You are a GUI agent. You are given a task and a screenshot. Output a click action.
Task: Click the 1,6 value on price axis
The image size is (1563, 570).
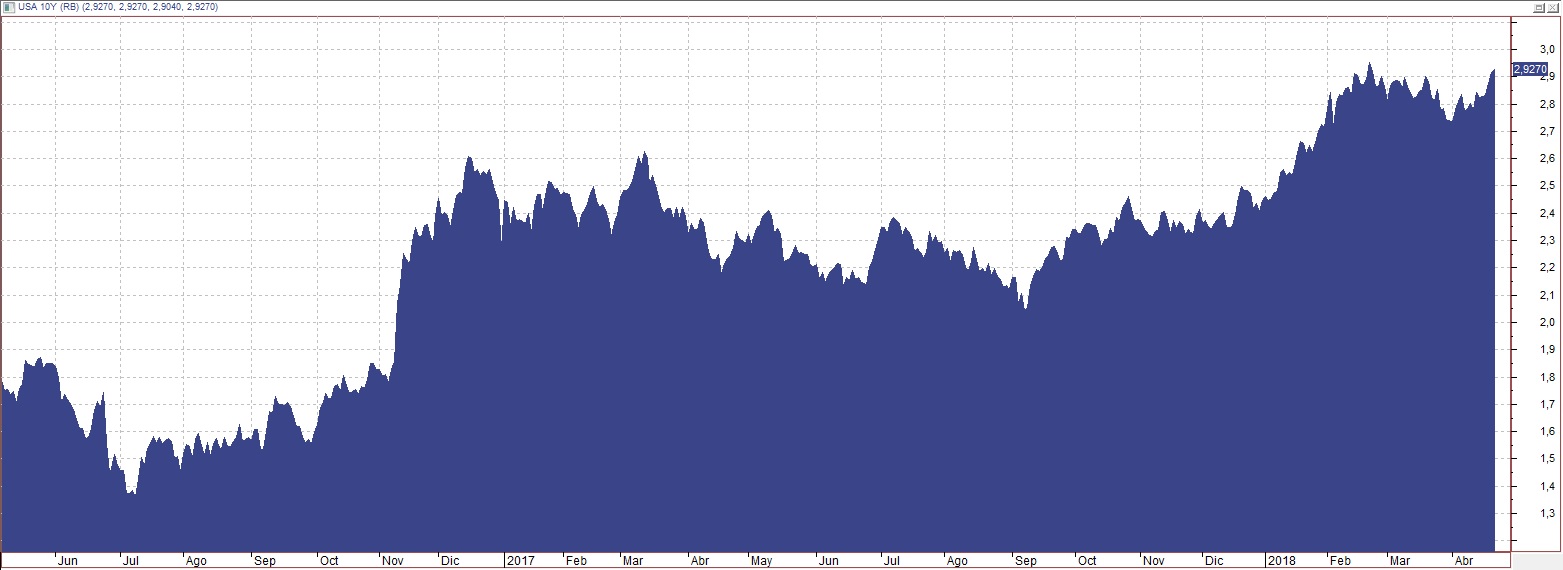[x=1546, y=431]
